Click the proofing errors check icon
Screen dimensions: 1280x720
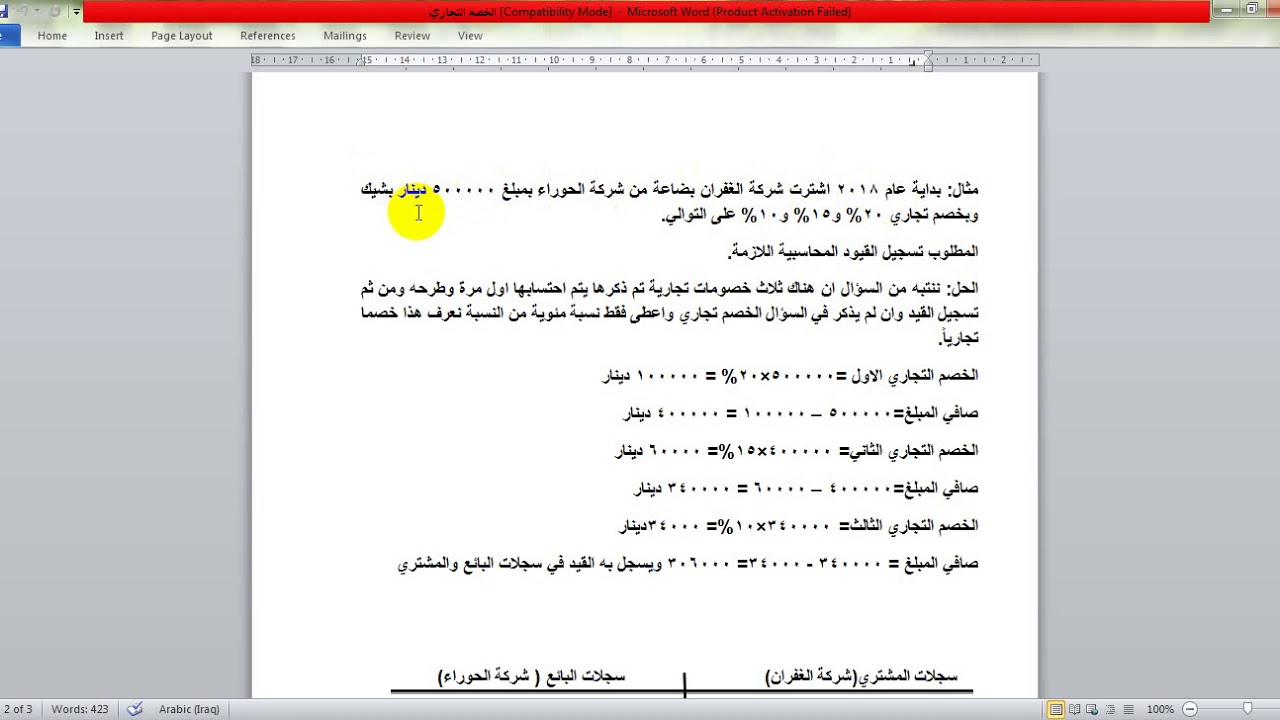[x=134, y=709]
